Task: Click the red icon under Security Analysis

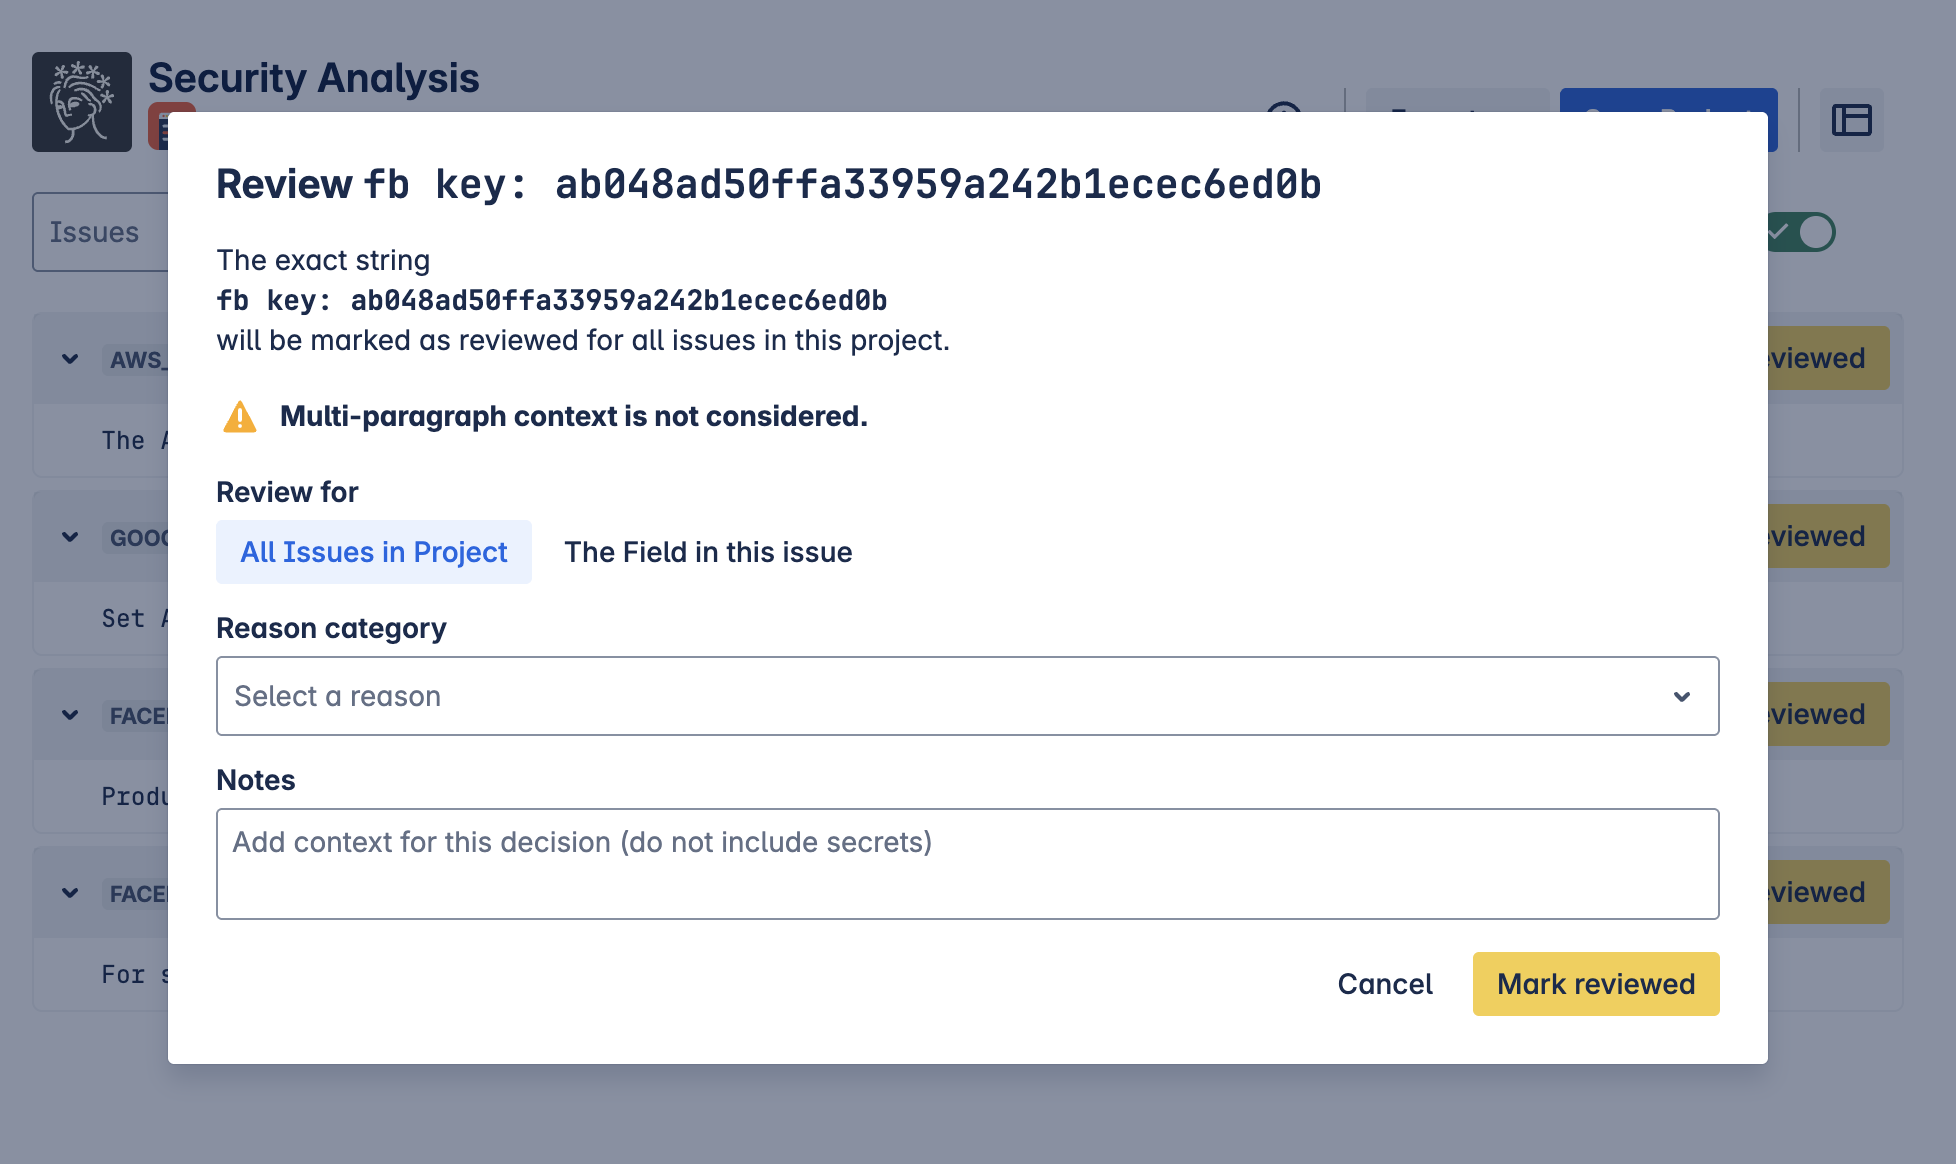Action: pyautogui.click(x=158, y=125)
